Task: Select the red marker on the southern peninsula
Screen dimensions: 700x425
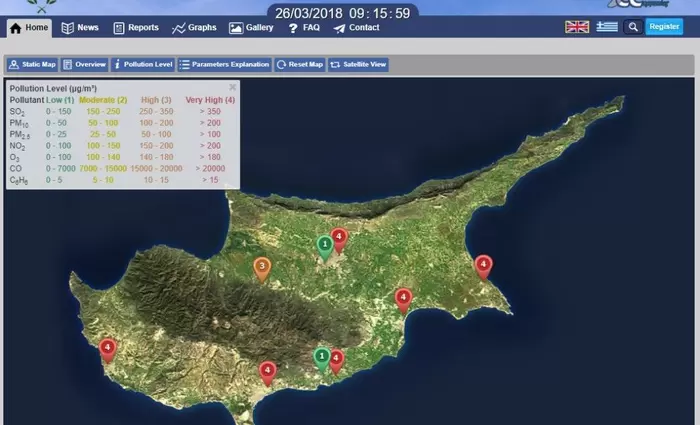Action: pos(267,373)
